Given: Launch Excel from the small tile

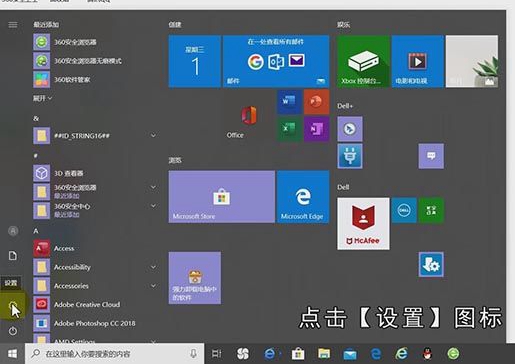Looking at the screenshot, I should pyautogui.click(x=289, y=129).
